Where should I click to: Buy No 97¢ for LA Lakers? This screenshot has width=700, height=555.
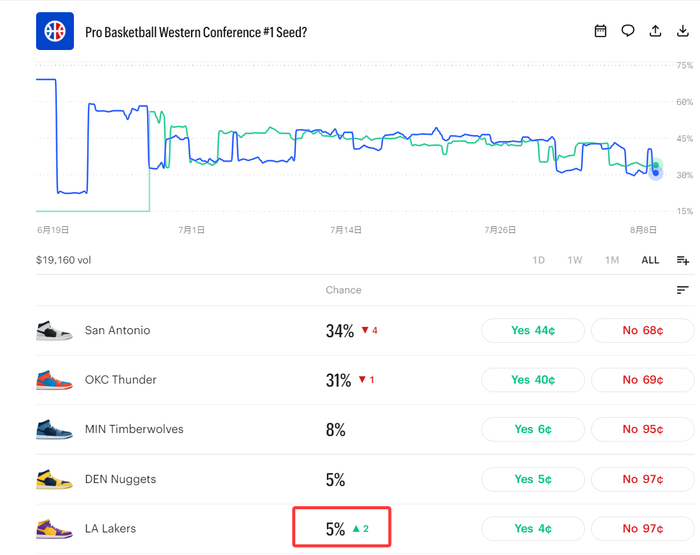click(643, 529)
